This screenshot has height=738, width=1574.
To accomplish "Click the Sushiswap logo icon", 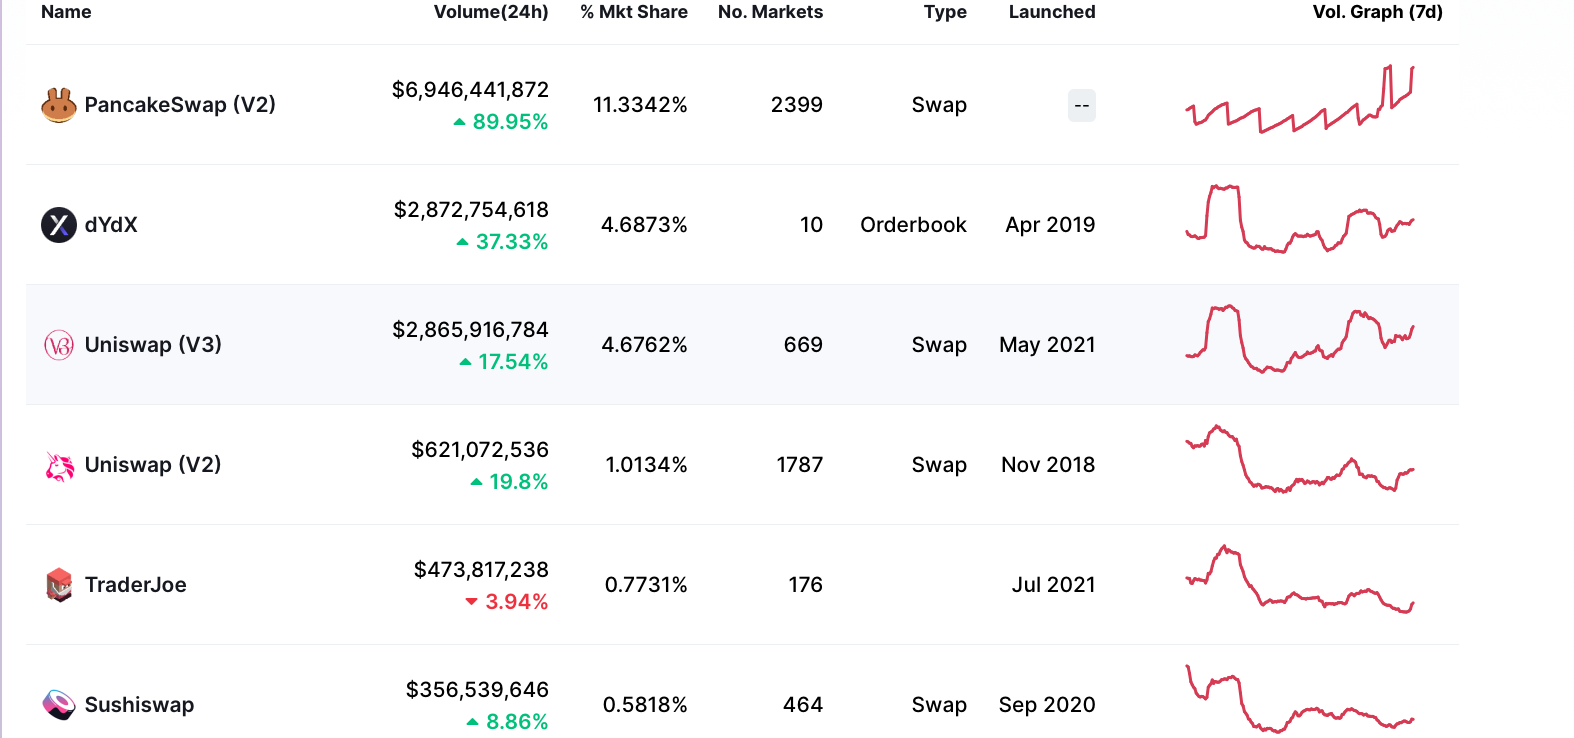I will [x=59, y=705].
